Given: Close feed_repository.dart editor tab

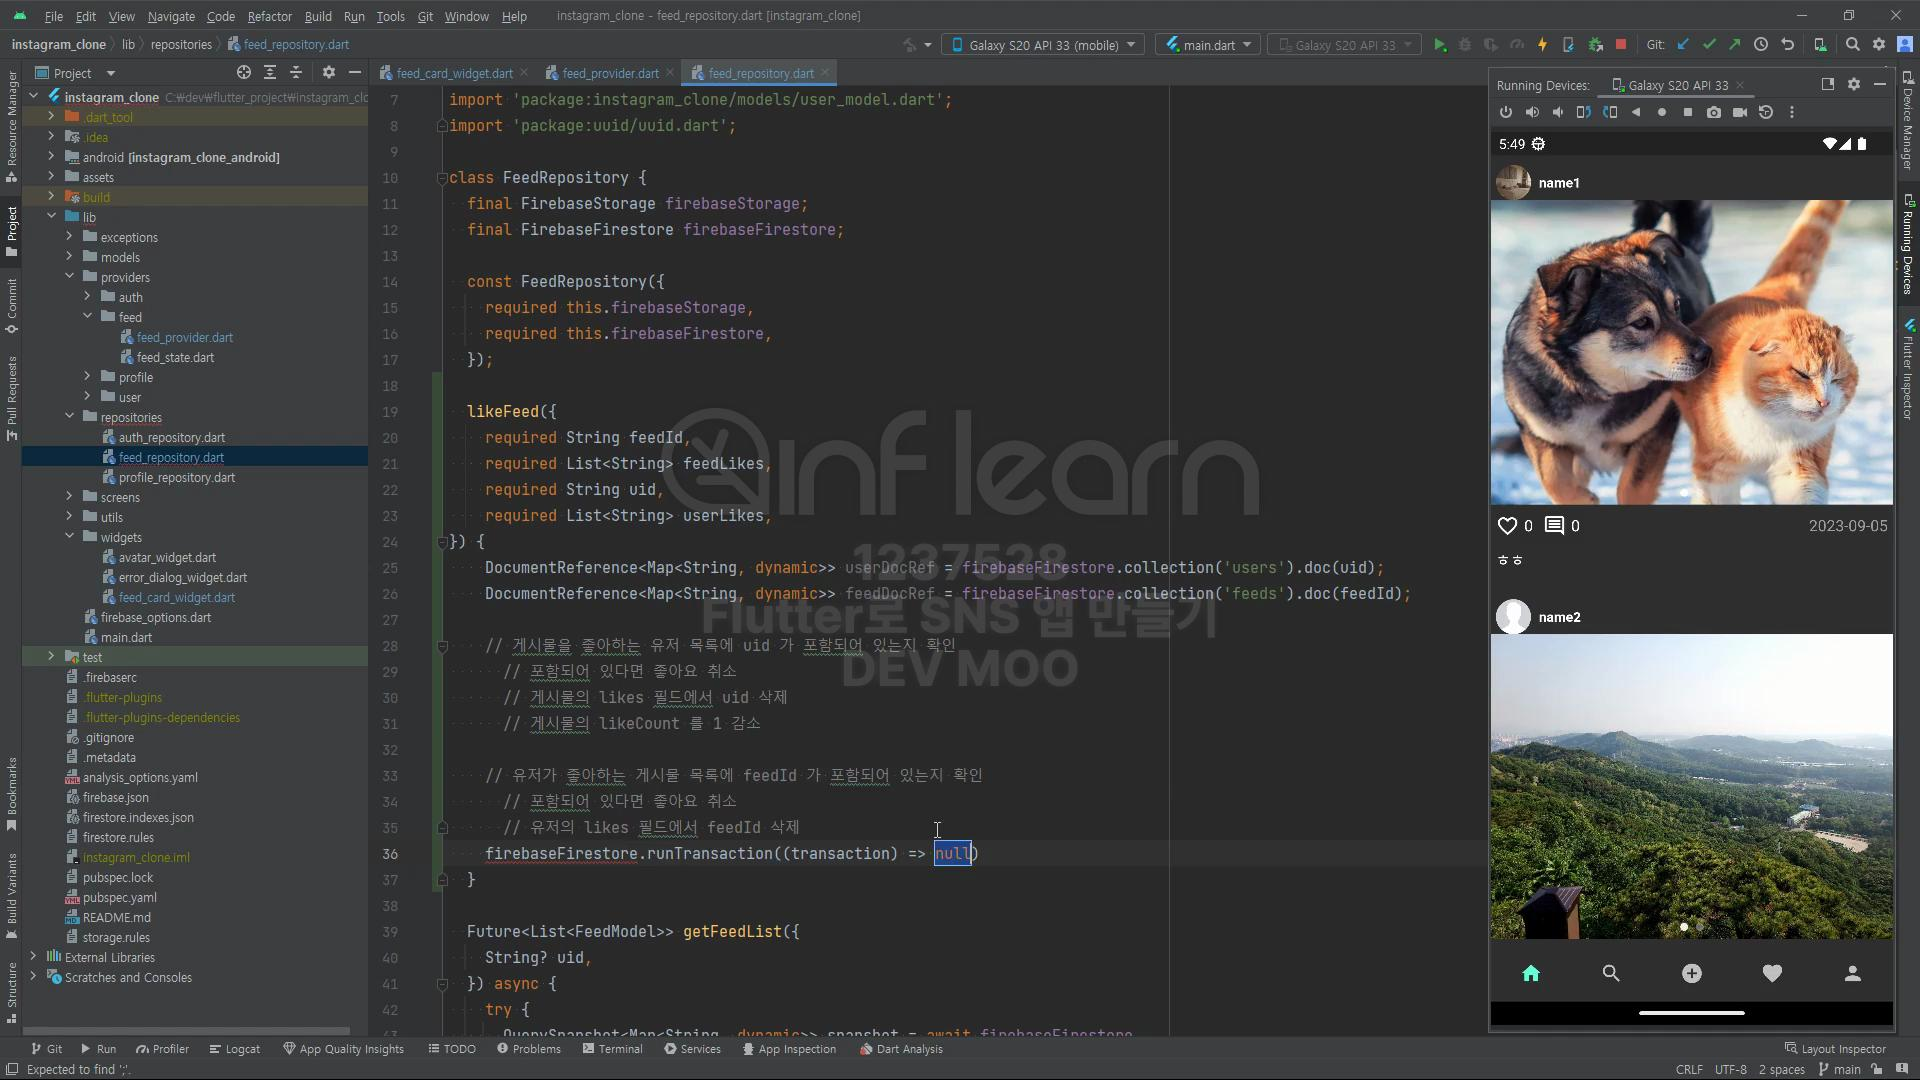Looking at the screenshot, I should coord(825,72).
